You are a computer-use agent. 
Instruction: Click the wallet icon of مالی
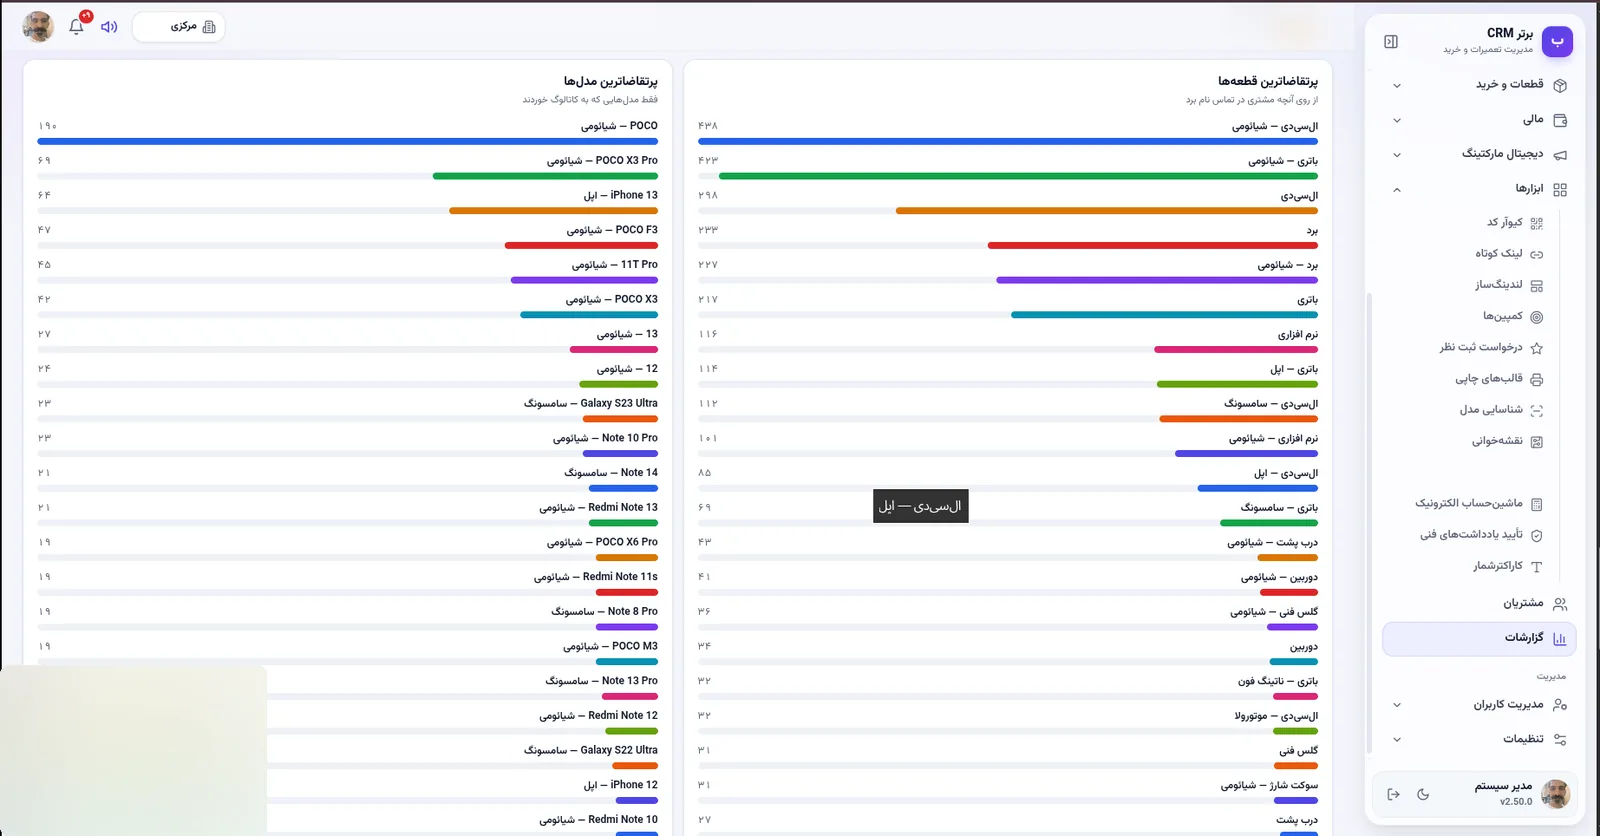(x=1560, y=120)
